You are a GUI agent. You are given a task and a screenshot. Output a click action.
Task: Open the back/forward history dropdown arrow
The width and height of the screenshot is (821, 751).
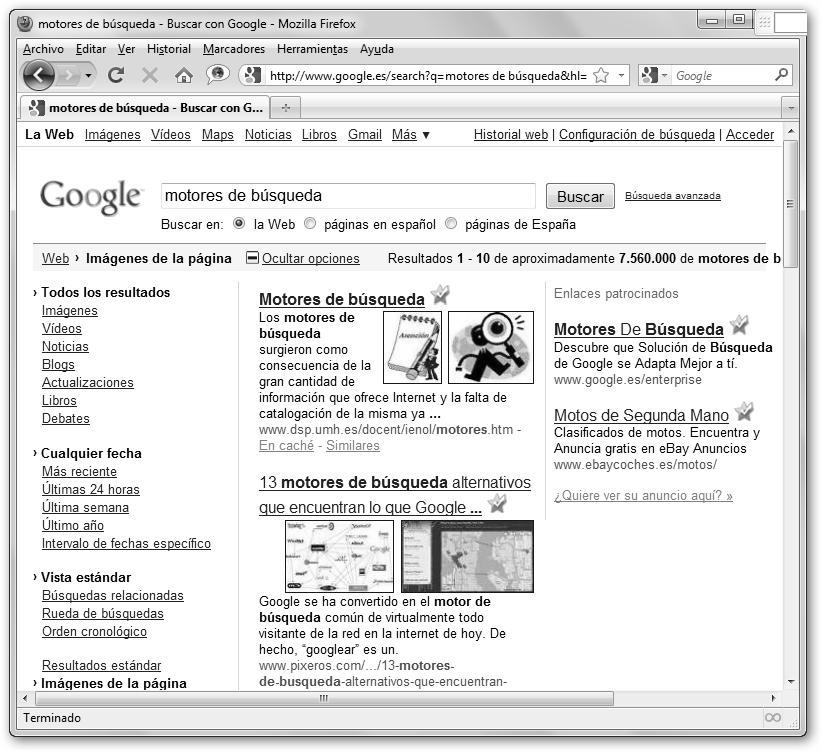coord(89,75)
